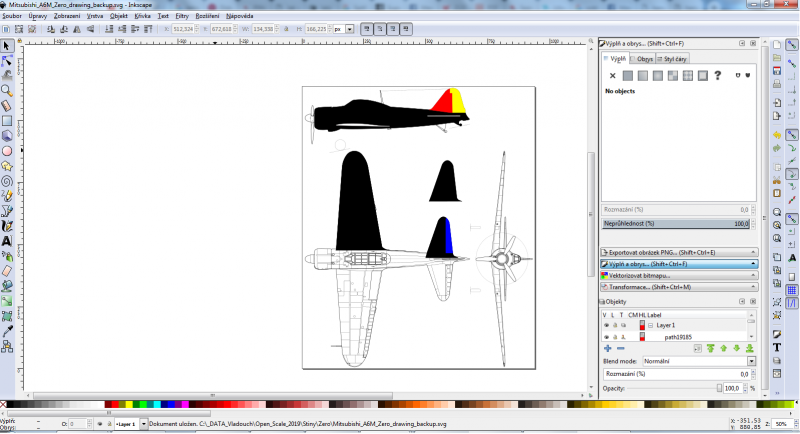Select the Node edit tool
The image size is (800, 434).
[7, 61]
